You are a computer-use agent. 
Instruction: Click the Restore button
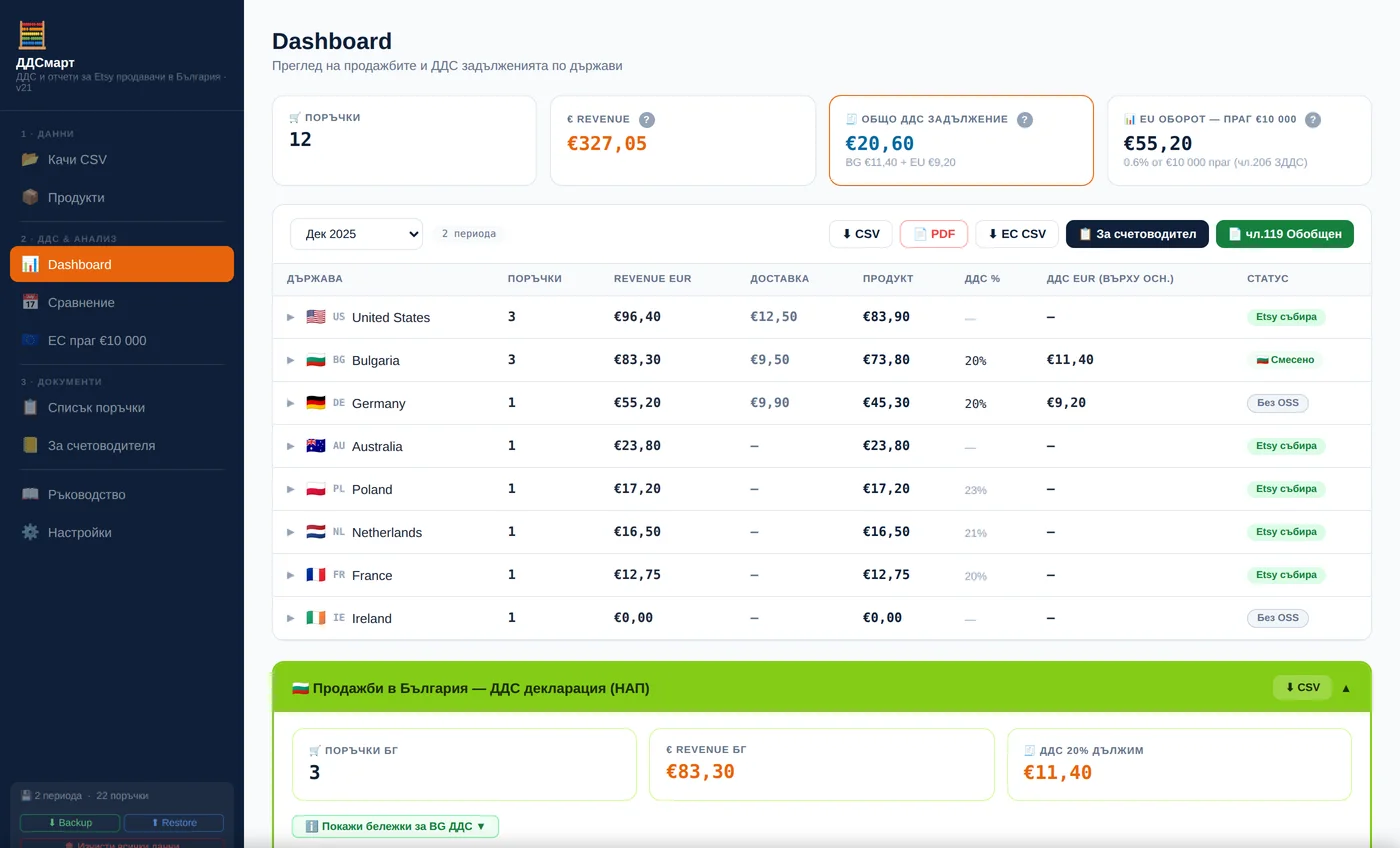click(x=174, y=823)
